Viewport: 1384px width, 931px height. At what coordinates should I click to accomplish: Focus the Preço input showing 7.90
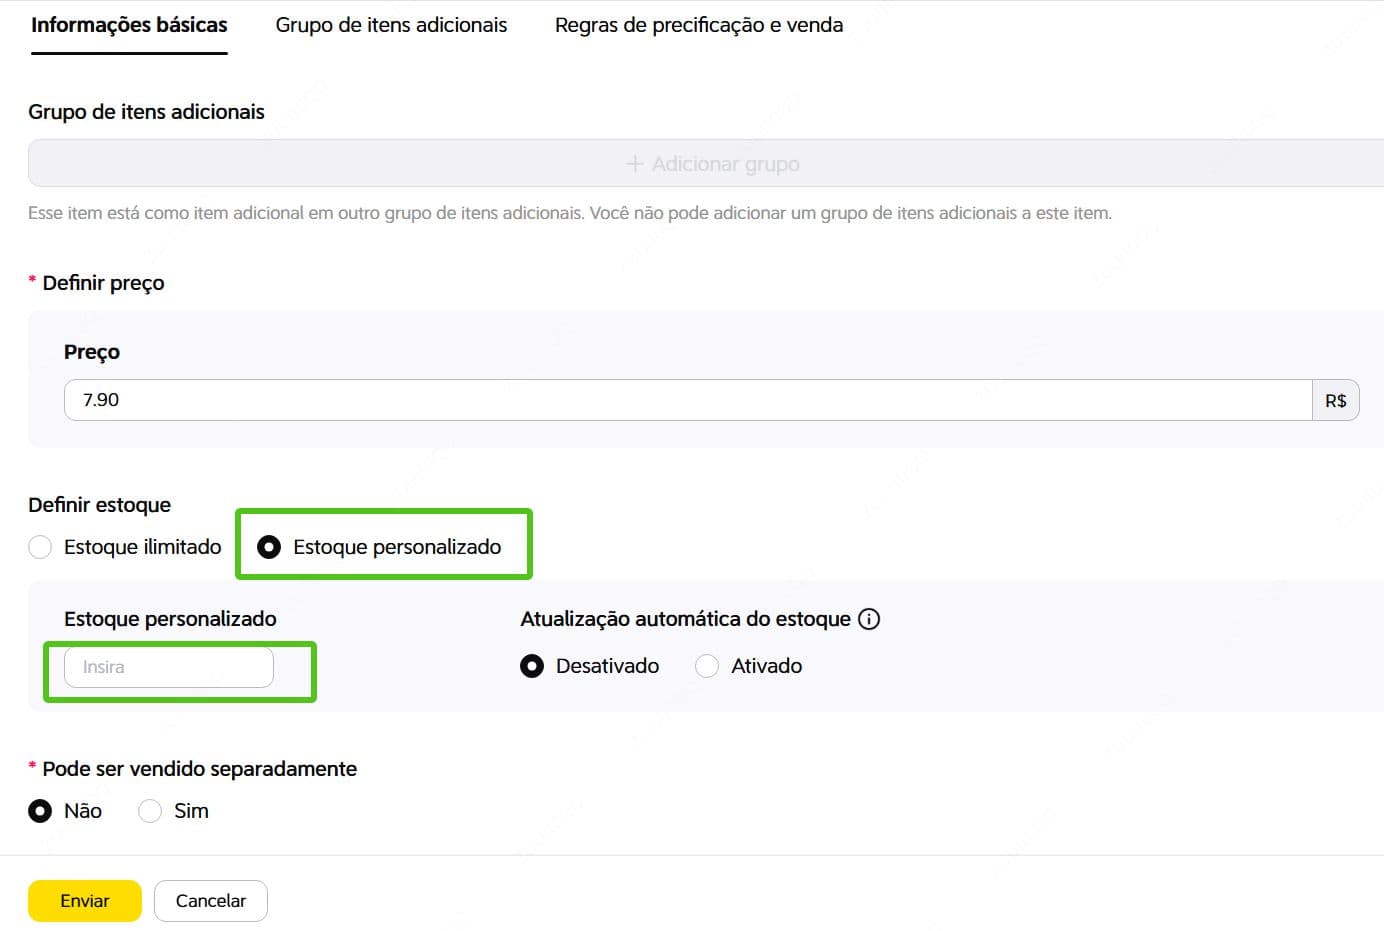tap(688, 400)
